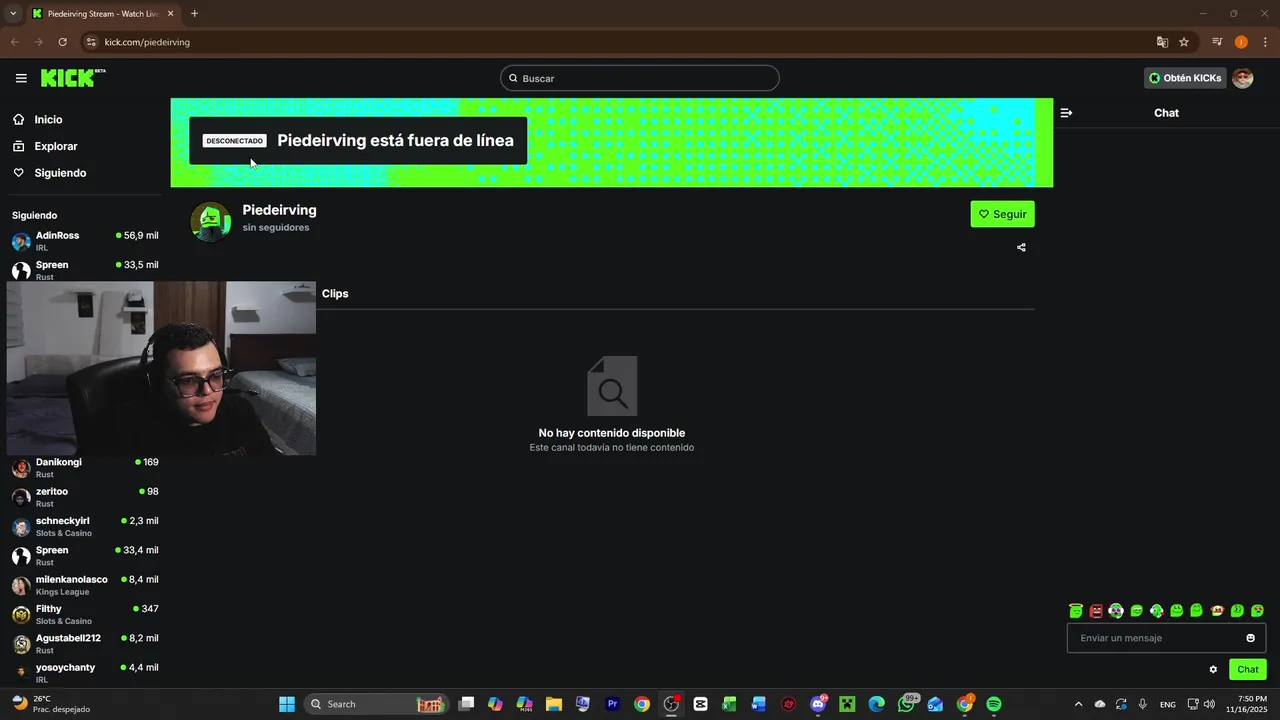Open Windows Start menu
The width and height of the screenshot is (1280, 720).
pyautogui.click(x=287, y=704)
